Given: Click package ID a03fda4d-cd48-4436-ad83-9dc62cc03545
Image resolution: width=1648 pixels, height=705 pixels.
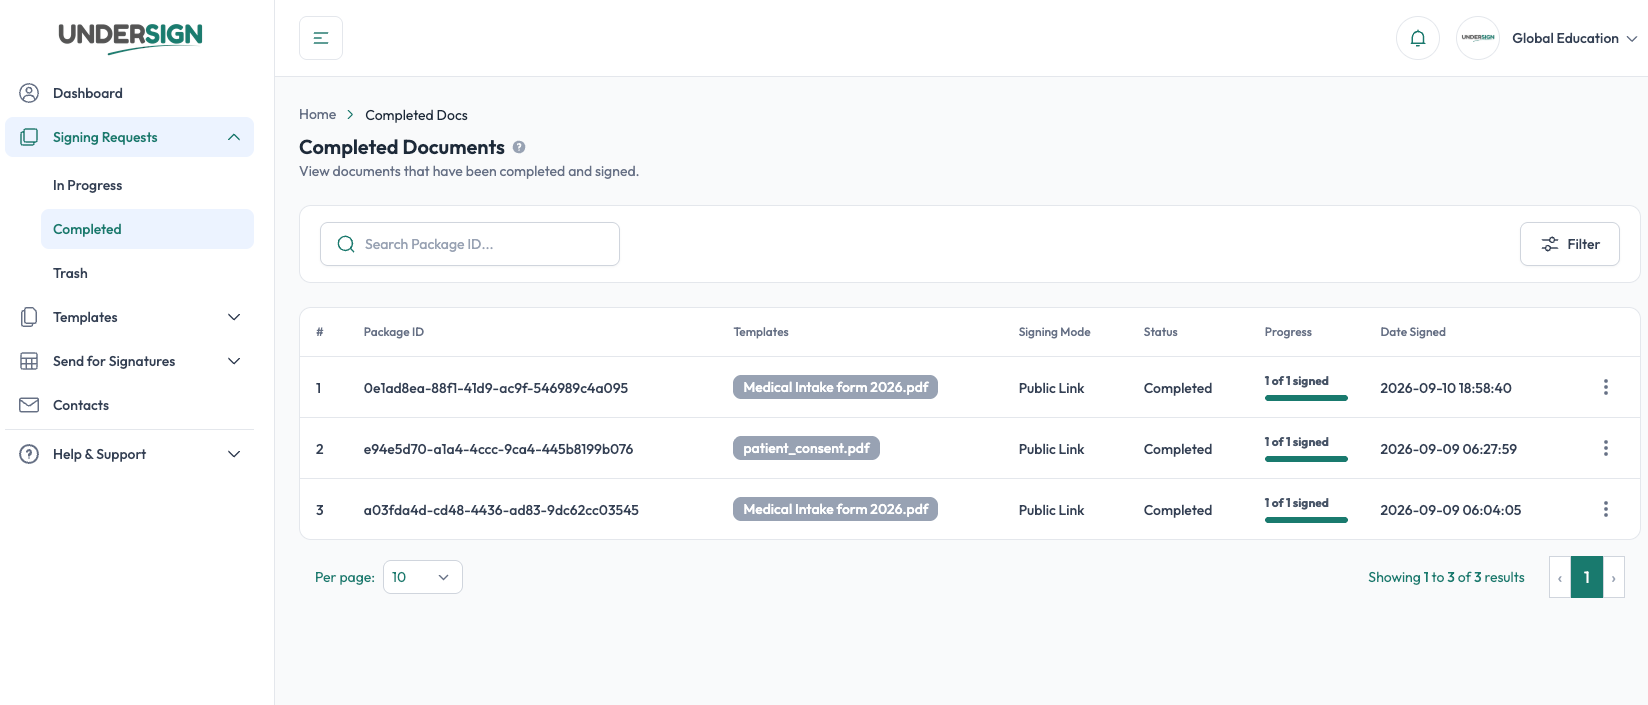Looking at the screenshot, I should pos(501,510).
